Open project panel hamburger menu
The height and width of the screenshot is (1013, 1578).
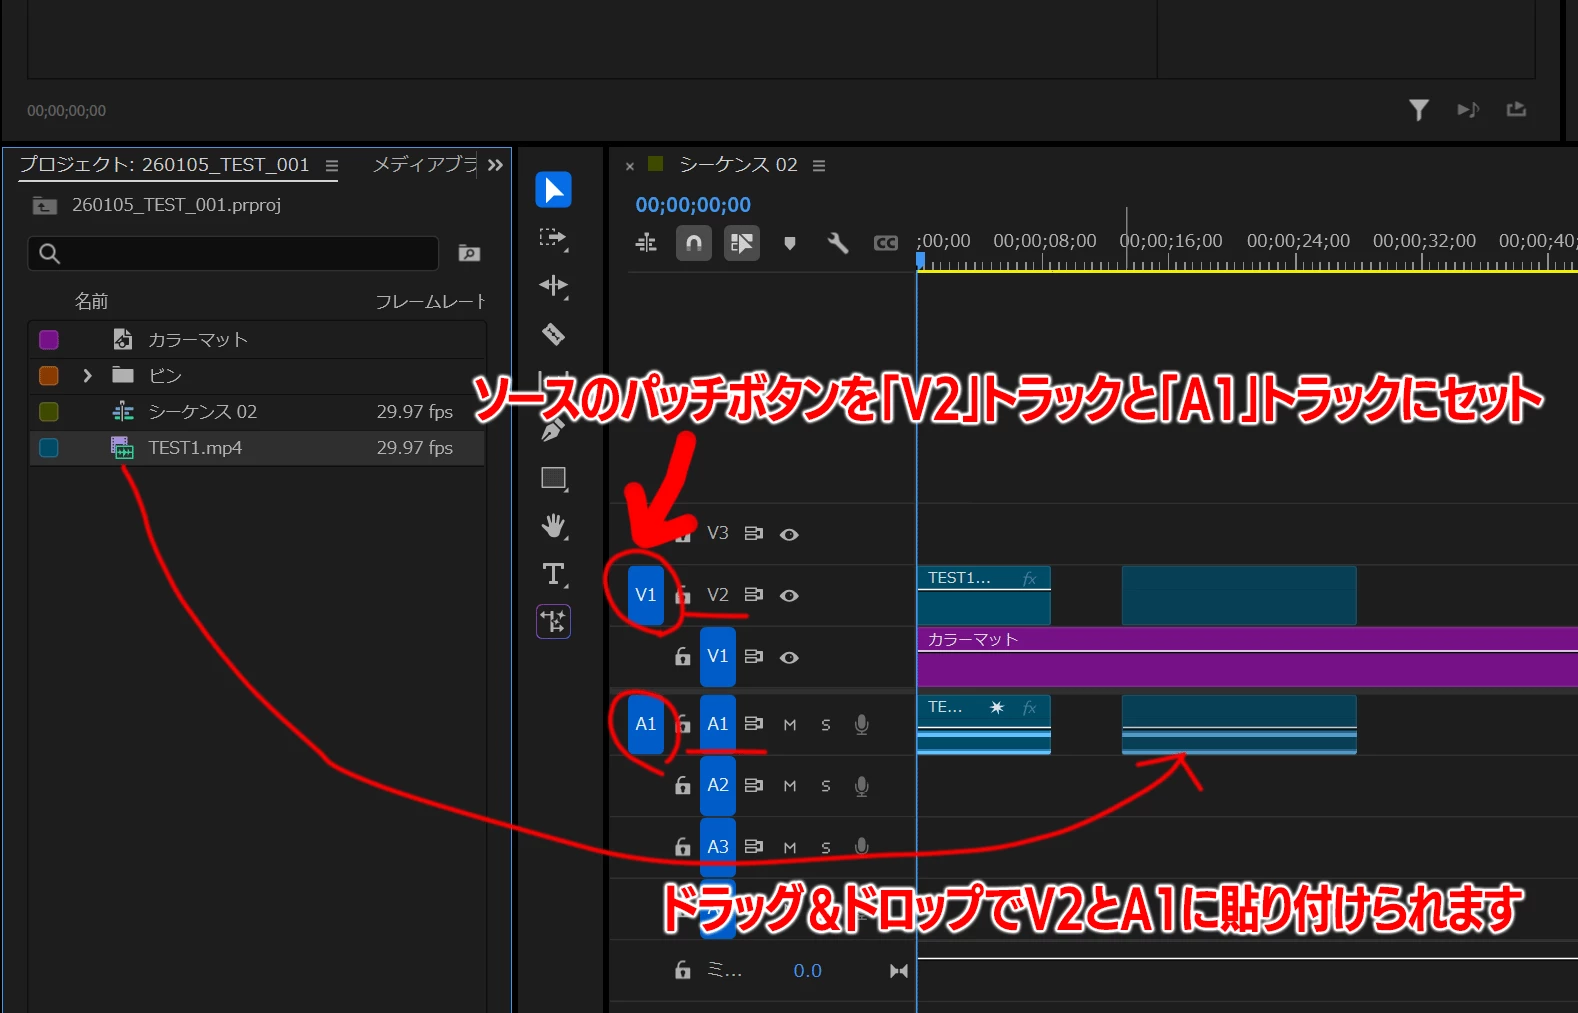332,166
